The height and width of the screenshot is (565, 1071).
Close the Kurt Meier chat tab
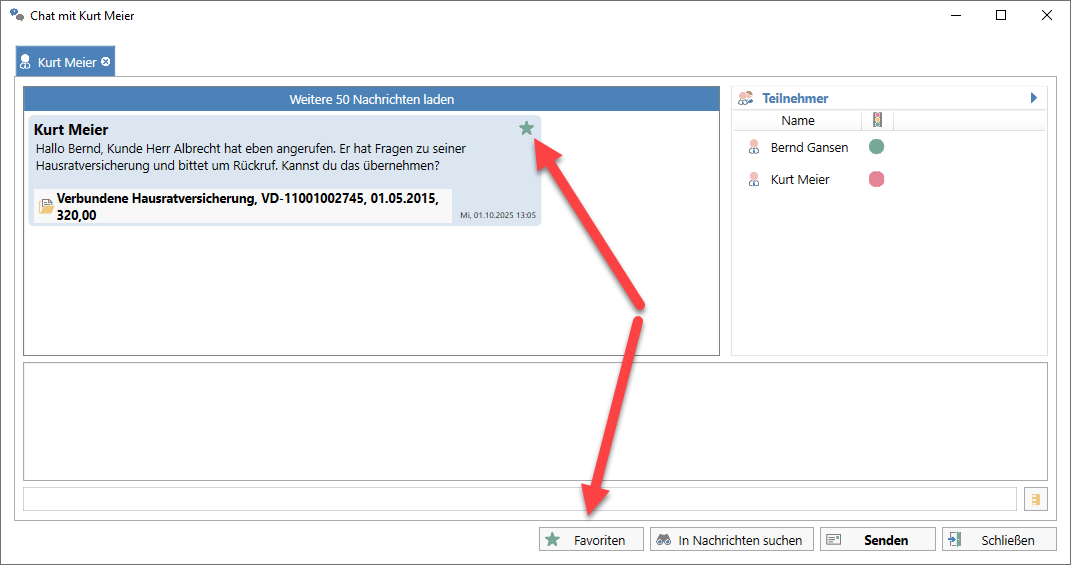[106, 62]
